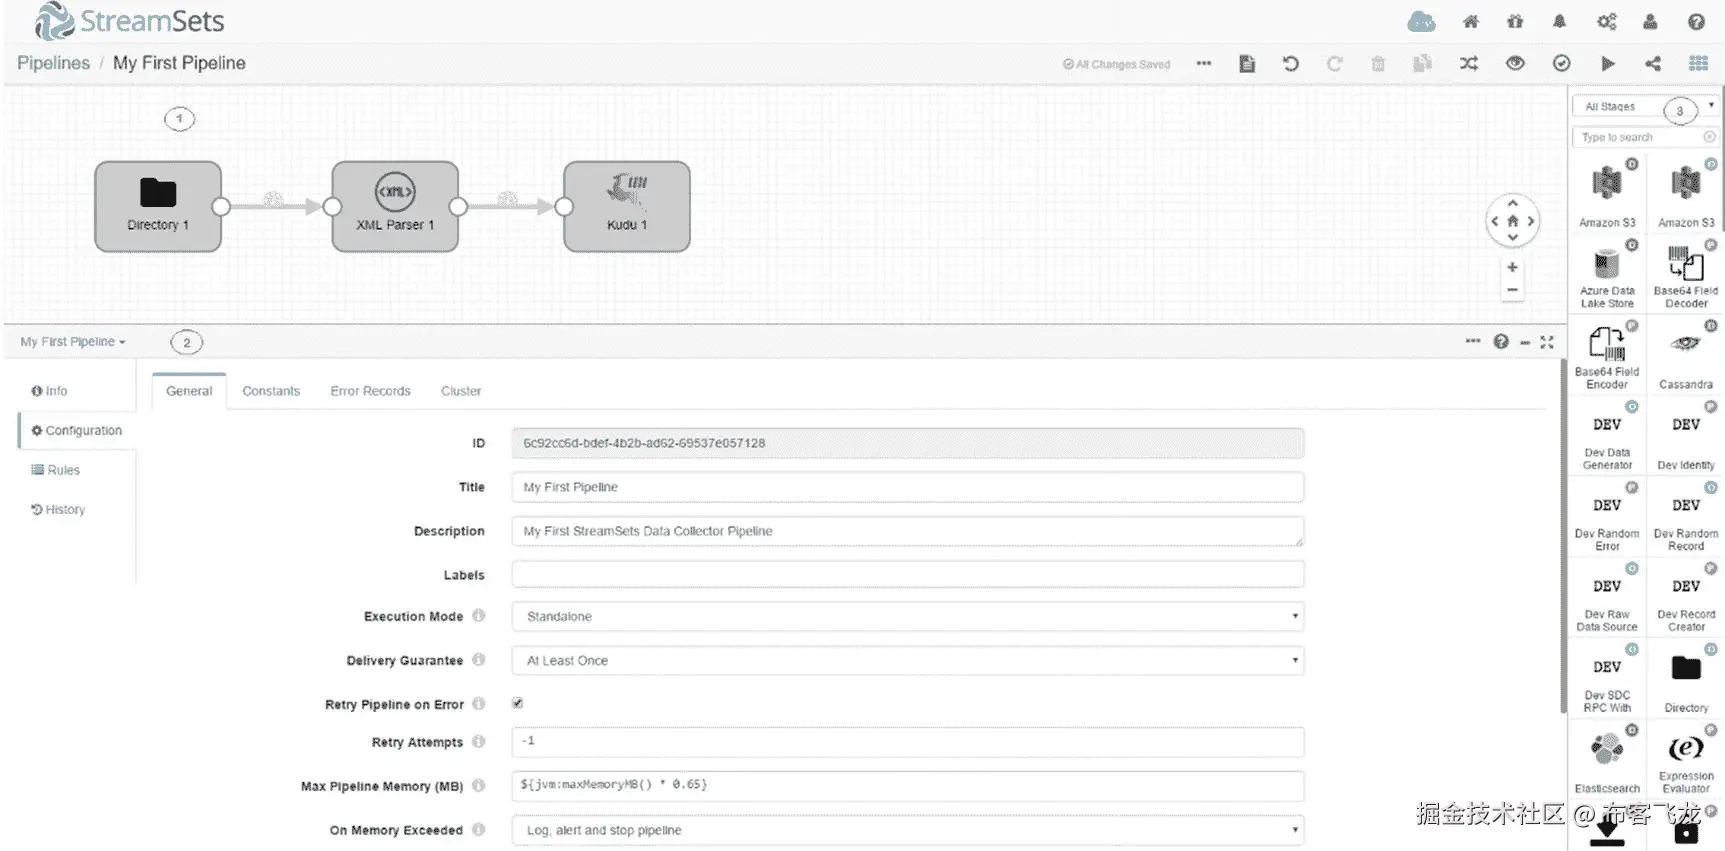Switch to Error Records tab
The width and height of the screenshot is (1725, 851).
point(370,391)
